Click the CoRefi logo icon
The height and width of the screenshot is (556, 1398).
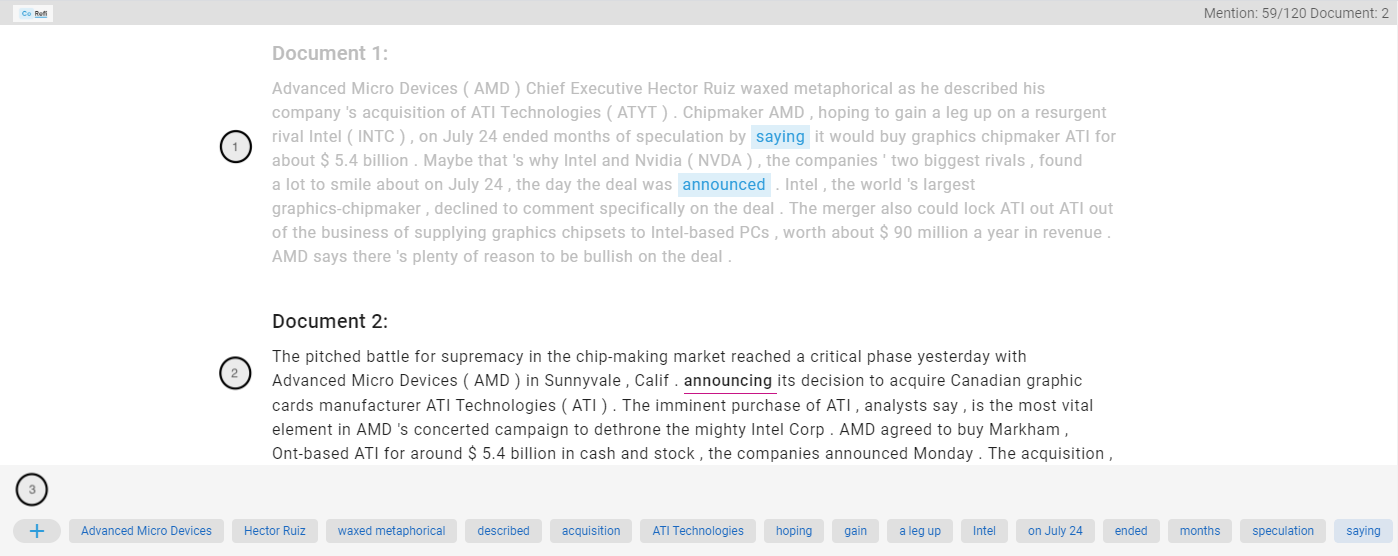34,13
